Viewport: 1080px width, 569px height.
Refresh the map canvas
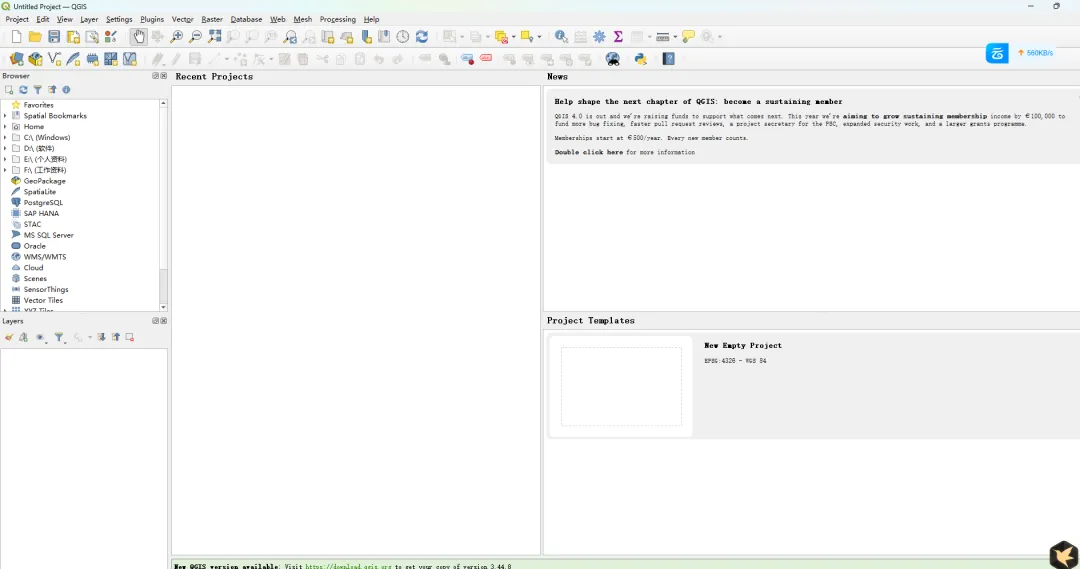tap(422, 37)
